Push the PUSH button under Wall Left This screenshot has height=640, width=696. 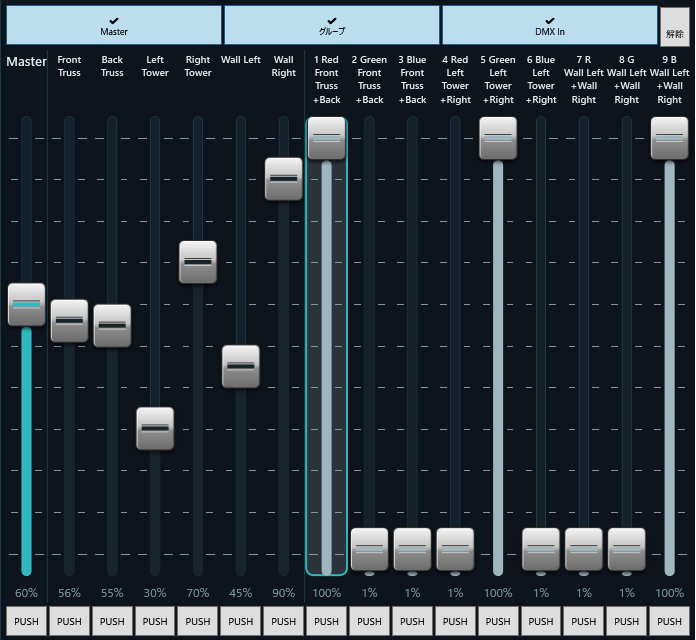coord(241,621)
